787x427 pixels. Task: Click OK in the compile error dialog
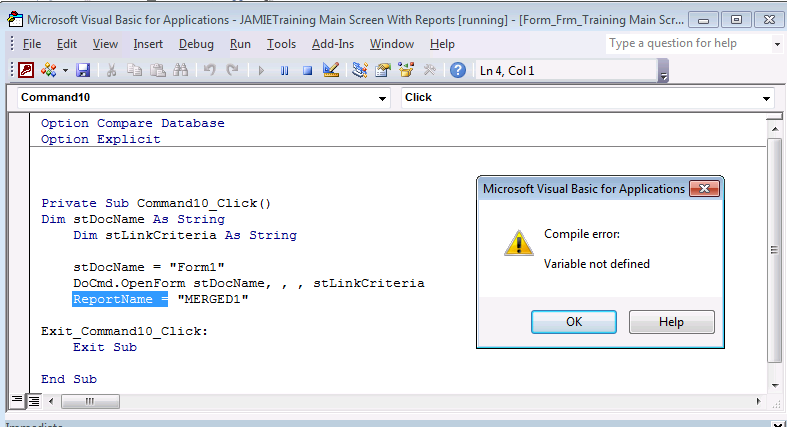pyautogui.click(x=574, y=322)
